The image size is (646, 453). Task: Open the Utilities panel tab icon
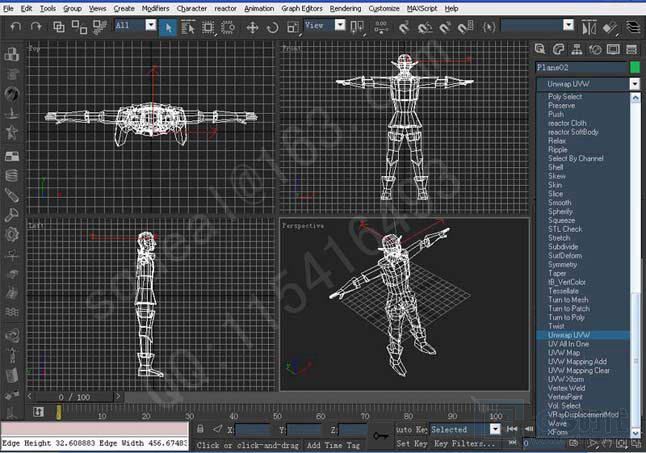(x=632, y=49)
